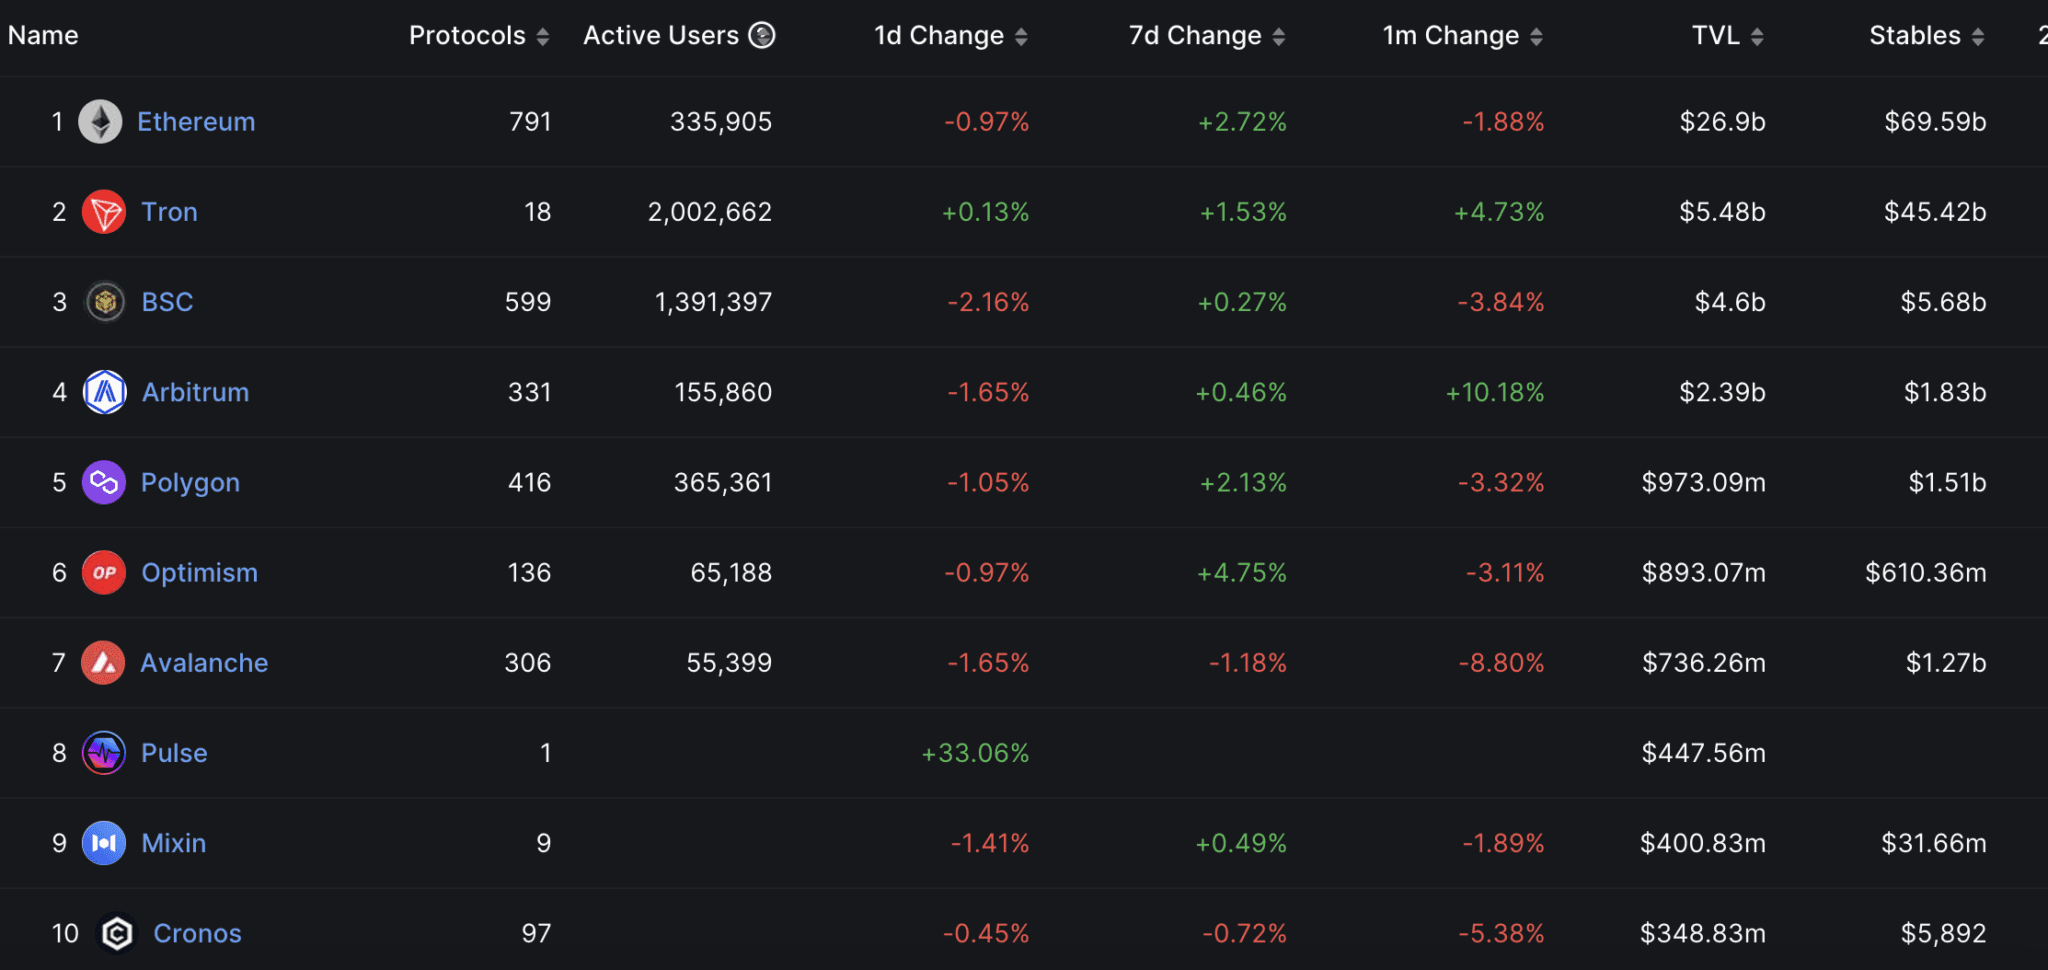Select Polygon TVL $973.09m

pyautogui.click(x=1704, y=482)
